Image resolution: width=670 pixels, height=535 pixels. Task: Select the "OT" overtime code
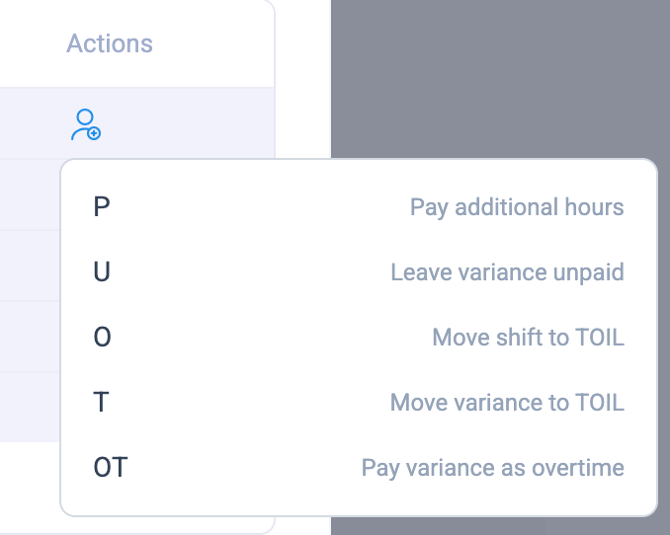coord(110,468)
